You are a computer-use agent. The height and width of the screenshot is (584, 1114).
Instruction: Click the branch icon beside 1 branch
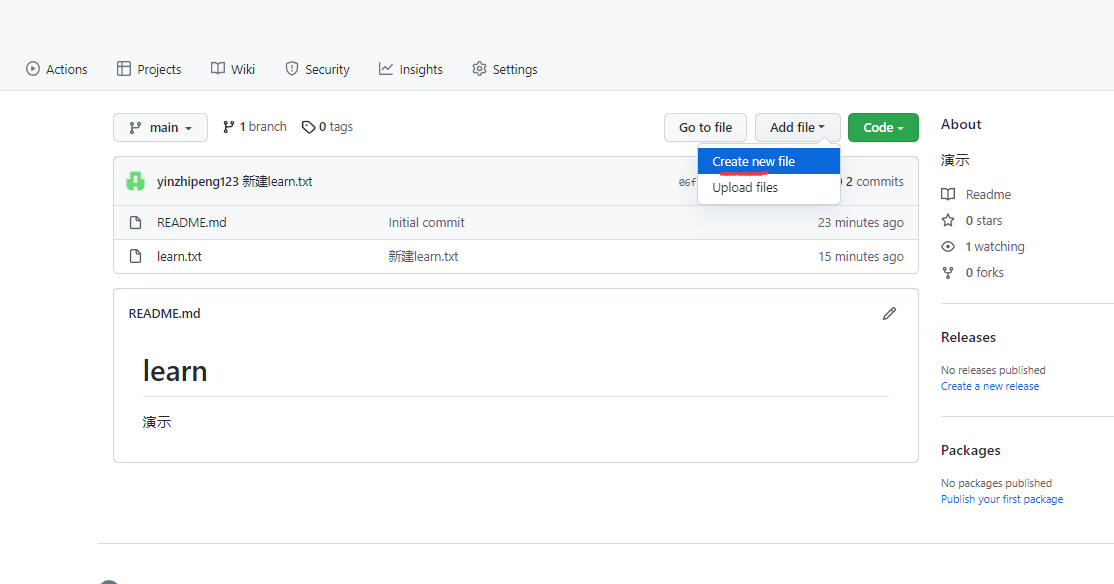(x=228, y=126)
